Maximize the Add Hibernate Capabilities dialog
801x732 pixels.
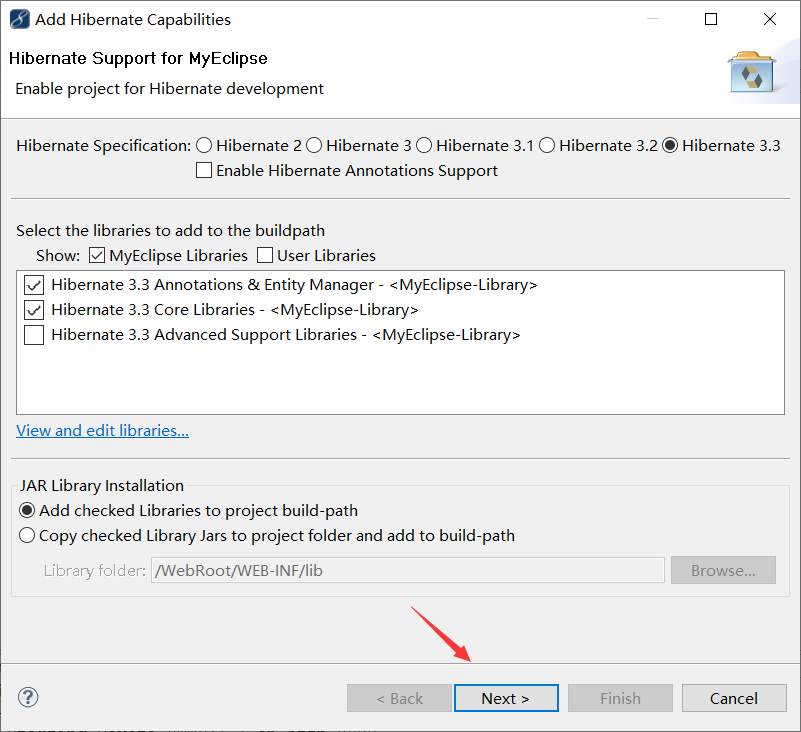coord(711,19)
